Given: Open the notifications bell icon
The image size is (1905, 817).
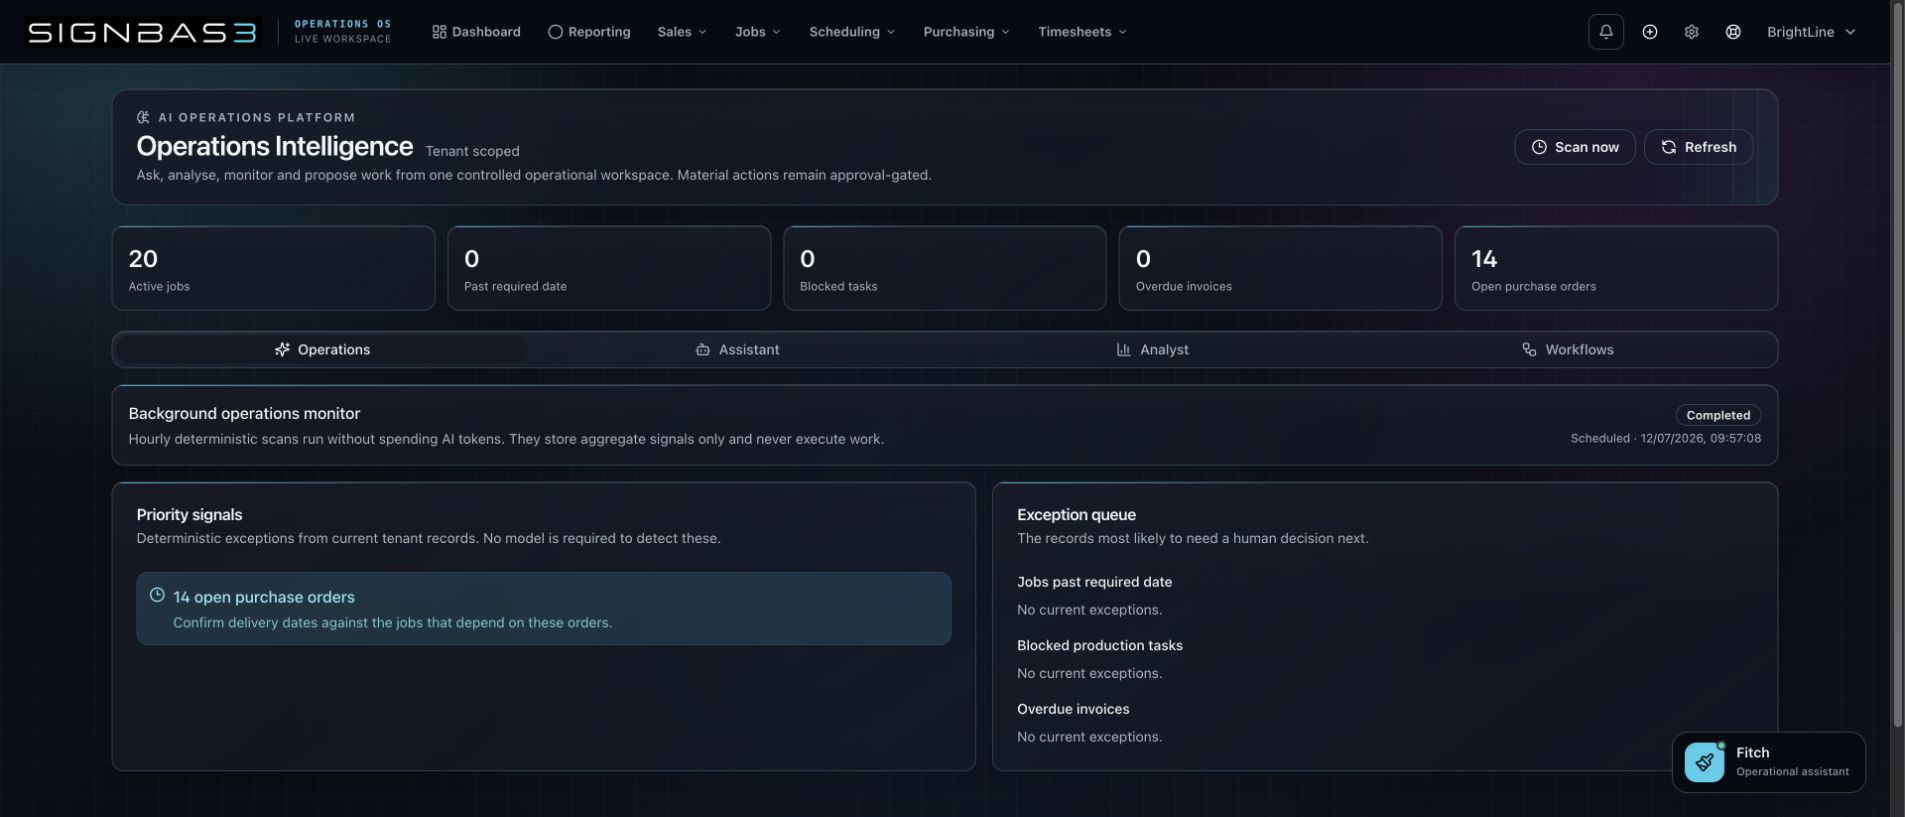Looking at the screenshot, I should [x=1606, y=32].
